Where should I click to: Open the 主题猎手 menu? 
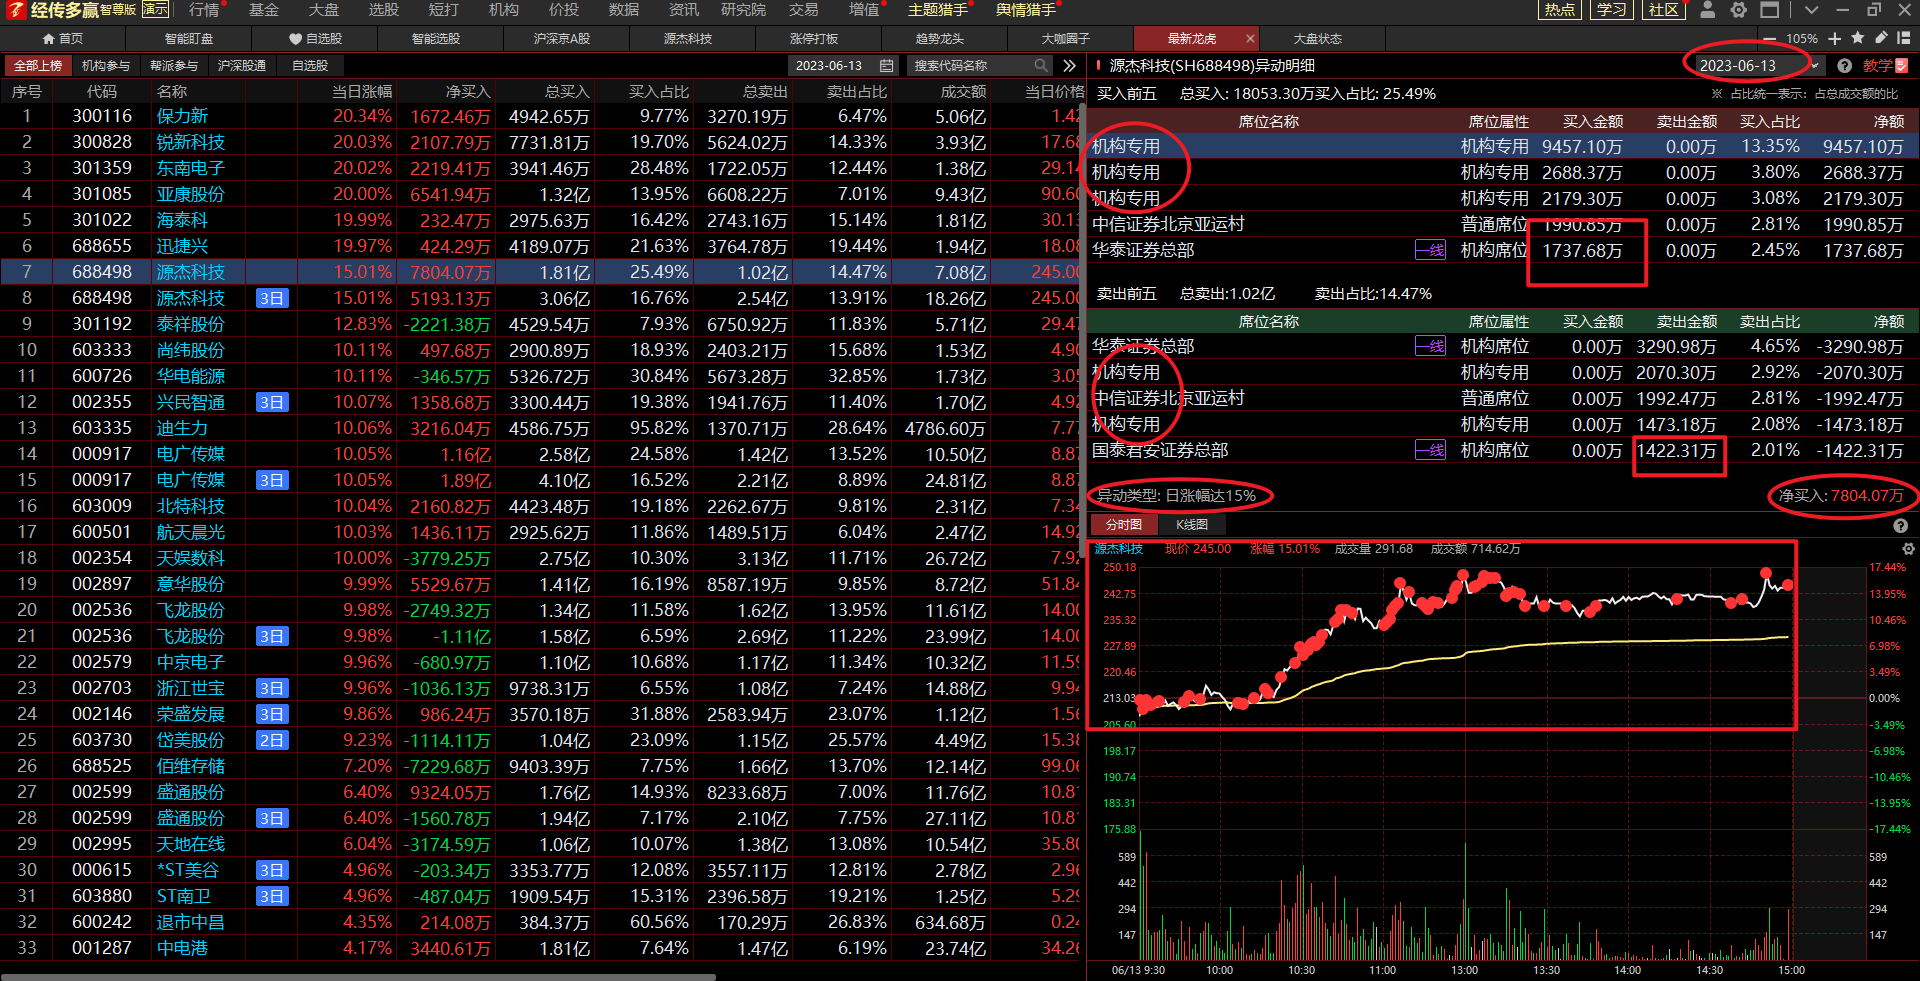938,10
